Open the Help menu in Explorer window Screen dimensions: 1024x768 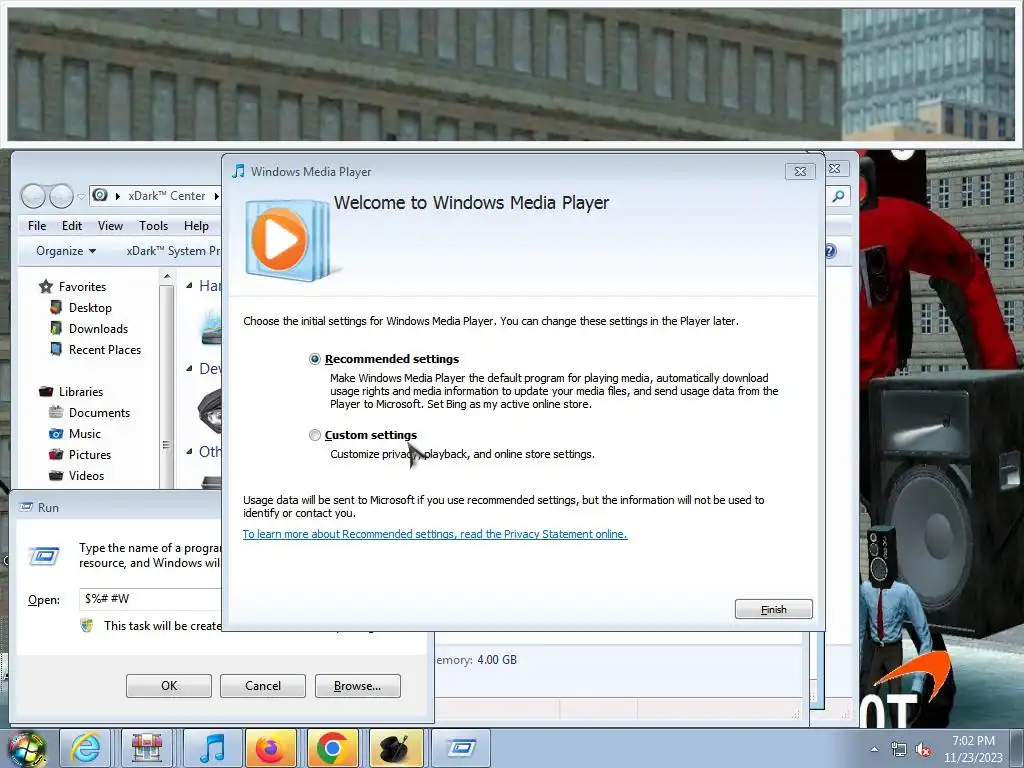click(196, 226)
